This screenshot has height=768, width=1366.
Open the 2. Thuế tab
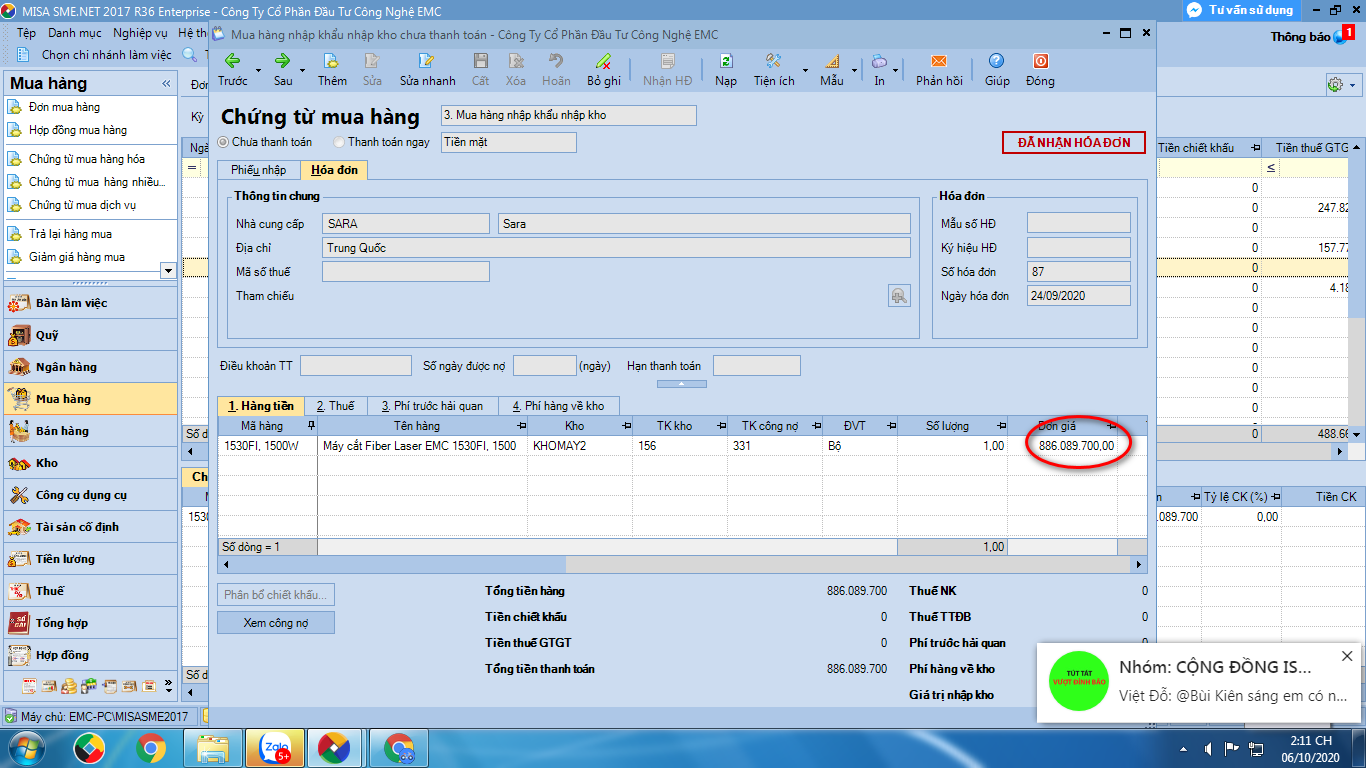pyautogui.click(x=335, y=406)
